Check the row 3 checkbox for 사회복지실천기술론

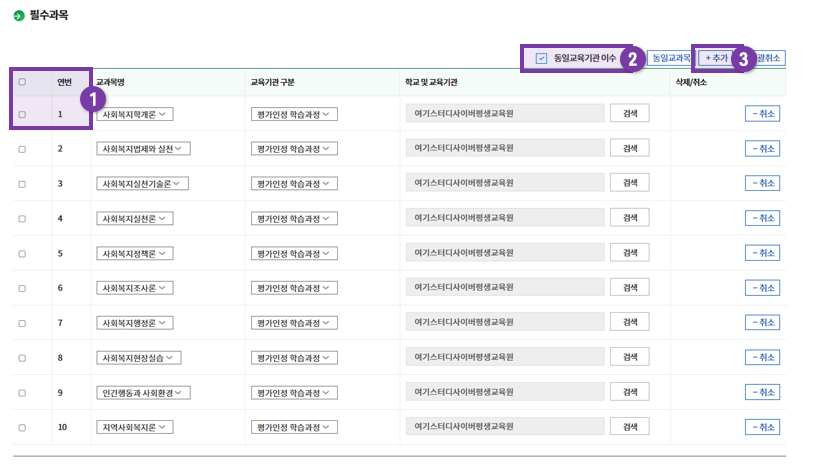pos(22,184)
